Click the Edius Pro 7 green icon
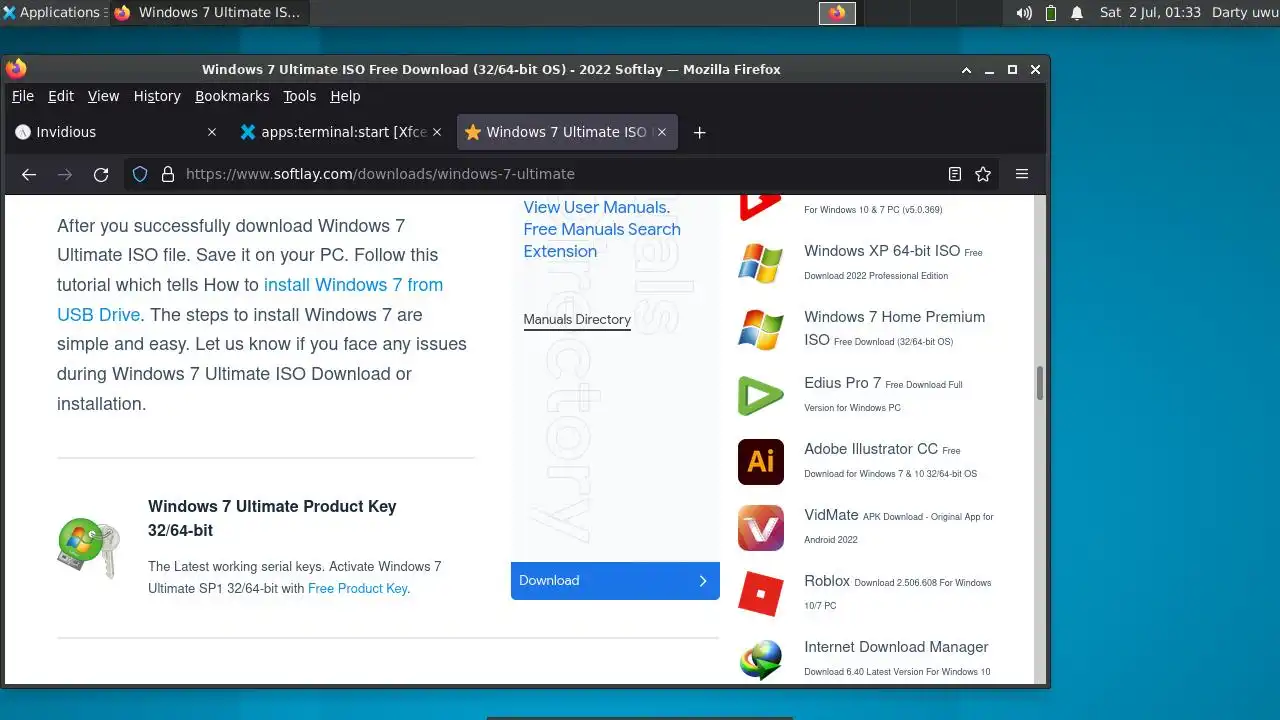This screenshot has height=720, width=1280. 761,395
